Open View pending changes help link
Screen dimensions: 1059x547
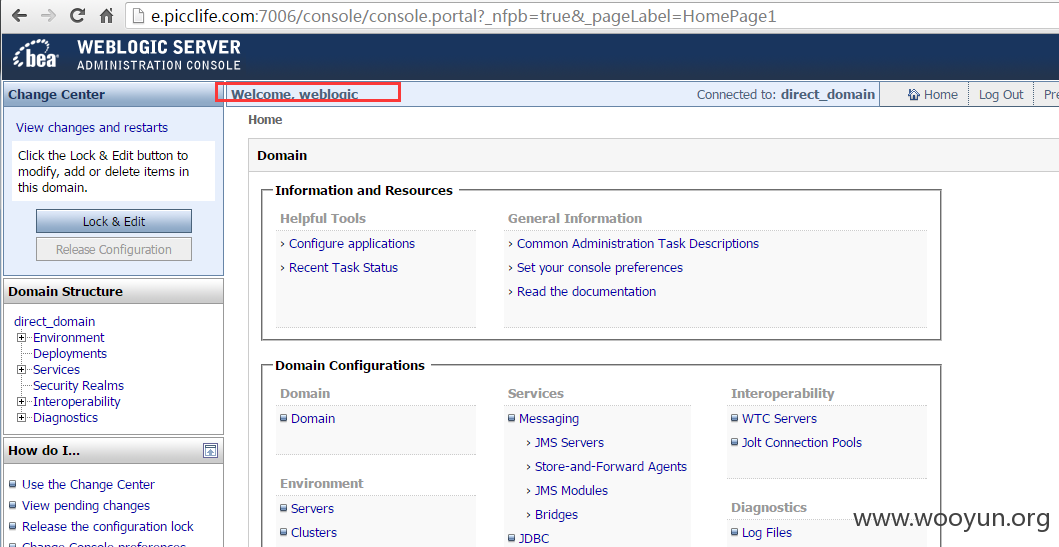tap(86, 505)
